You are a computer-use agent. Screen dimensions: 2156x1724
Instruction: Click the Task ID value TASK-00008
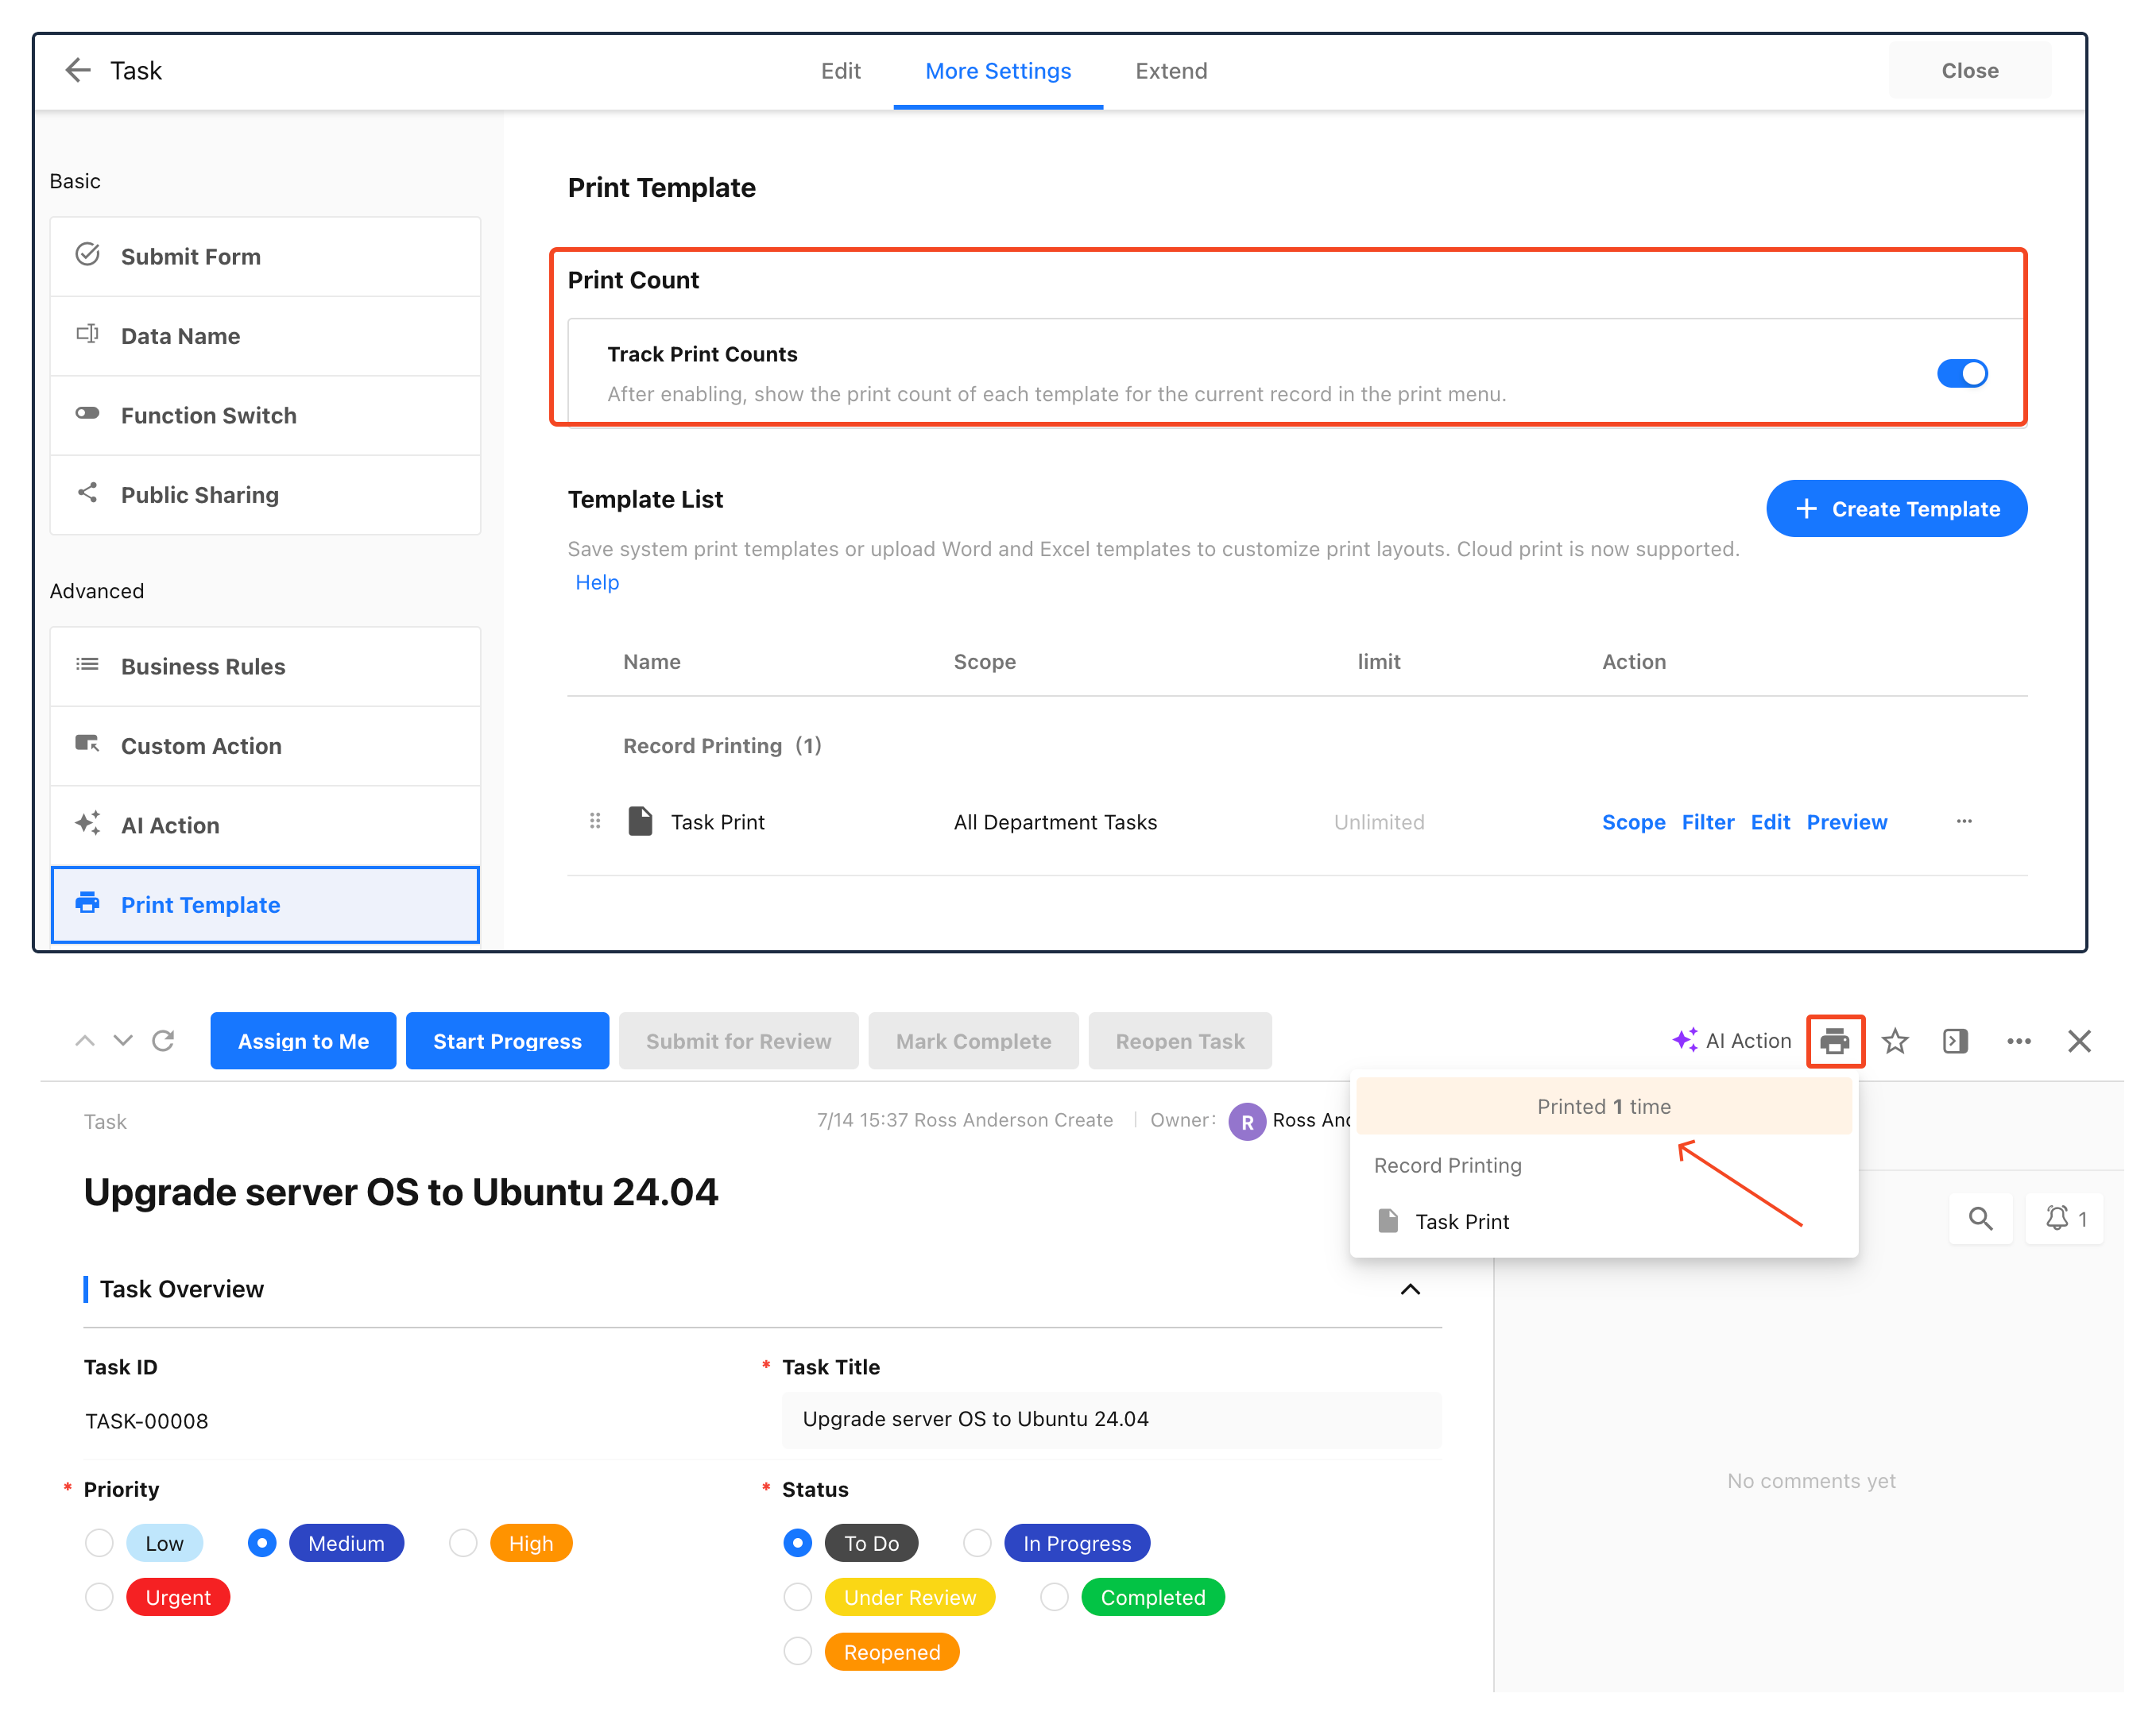147,1421
